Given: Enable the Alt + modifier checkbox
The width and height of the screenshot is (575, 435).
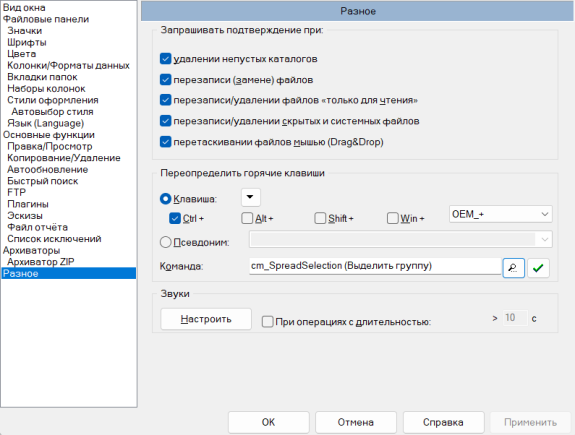Looking at the screenshot, I should 247,218.
